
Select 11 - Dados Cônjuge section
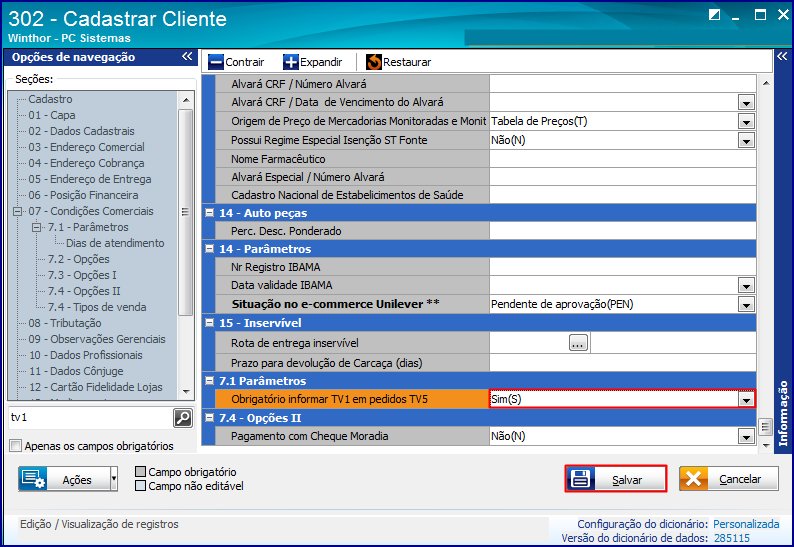pyautogui.click(x=76, y=371)
